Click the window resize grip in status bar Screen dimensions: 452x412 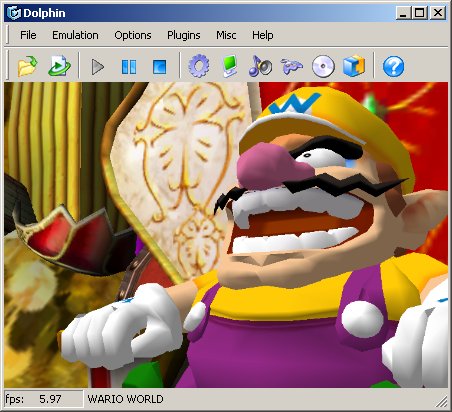tap(442, 401)
